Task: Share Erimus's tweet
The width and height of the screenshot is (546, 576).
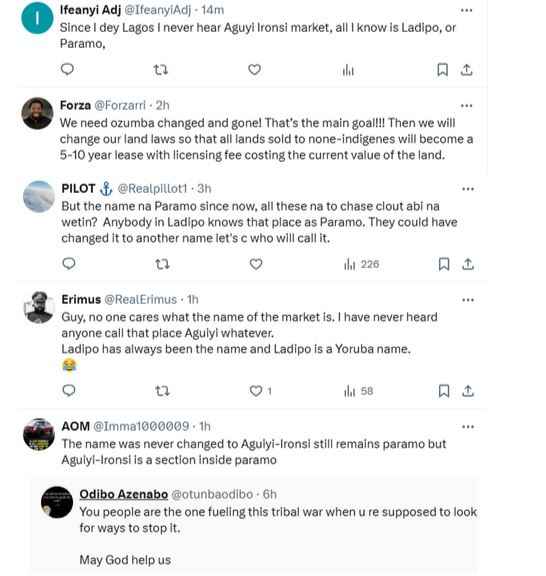Action: tap(468, 391)
